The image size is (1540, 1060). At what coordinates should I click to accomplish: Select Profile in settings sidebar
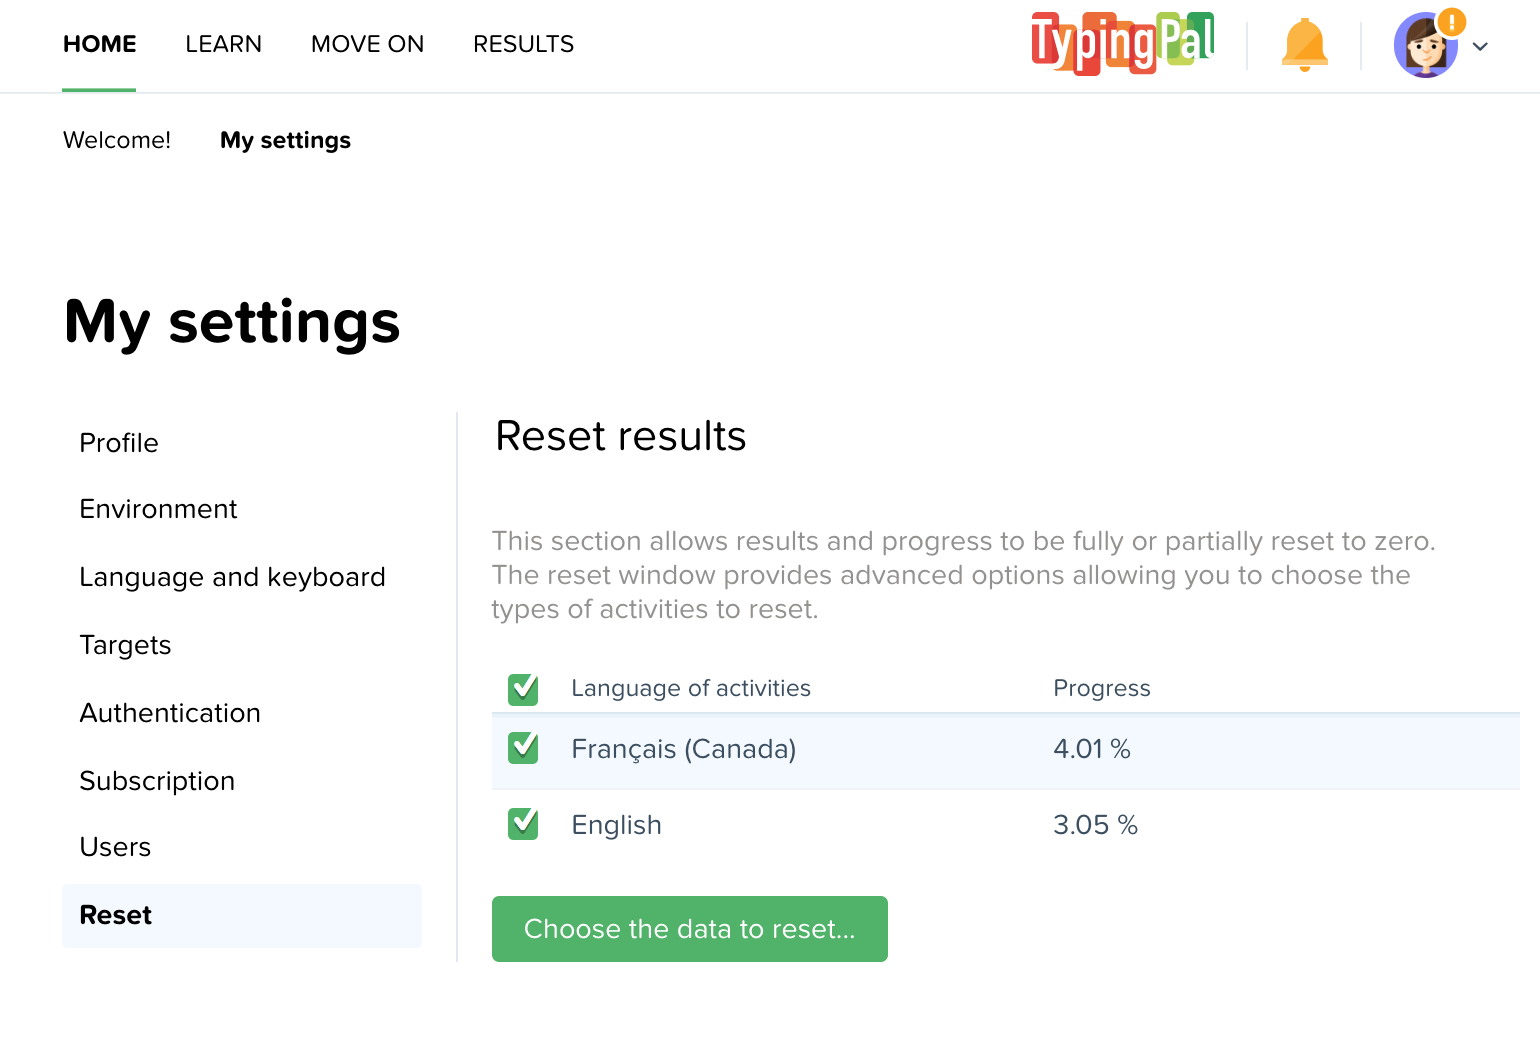coord(119,443)
